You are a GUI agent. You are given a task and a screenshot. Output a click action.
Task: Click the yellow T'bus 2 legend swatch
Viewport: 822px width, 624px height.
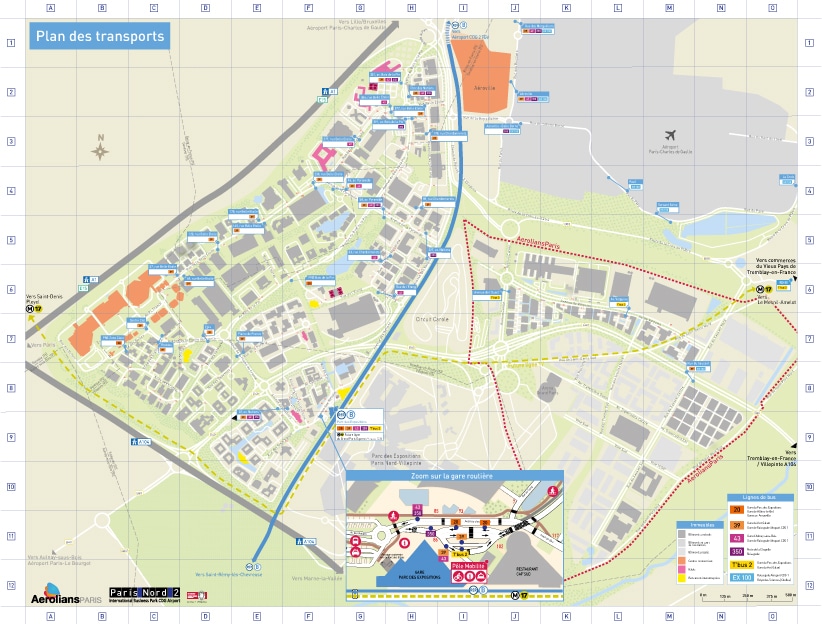coord(742,564)
